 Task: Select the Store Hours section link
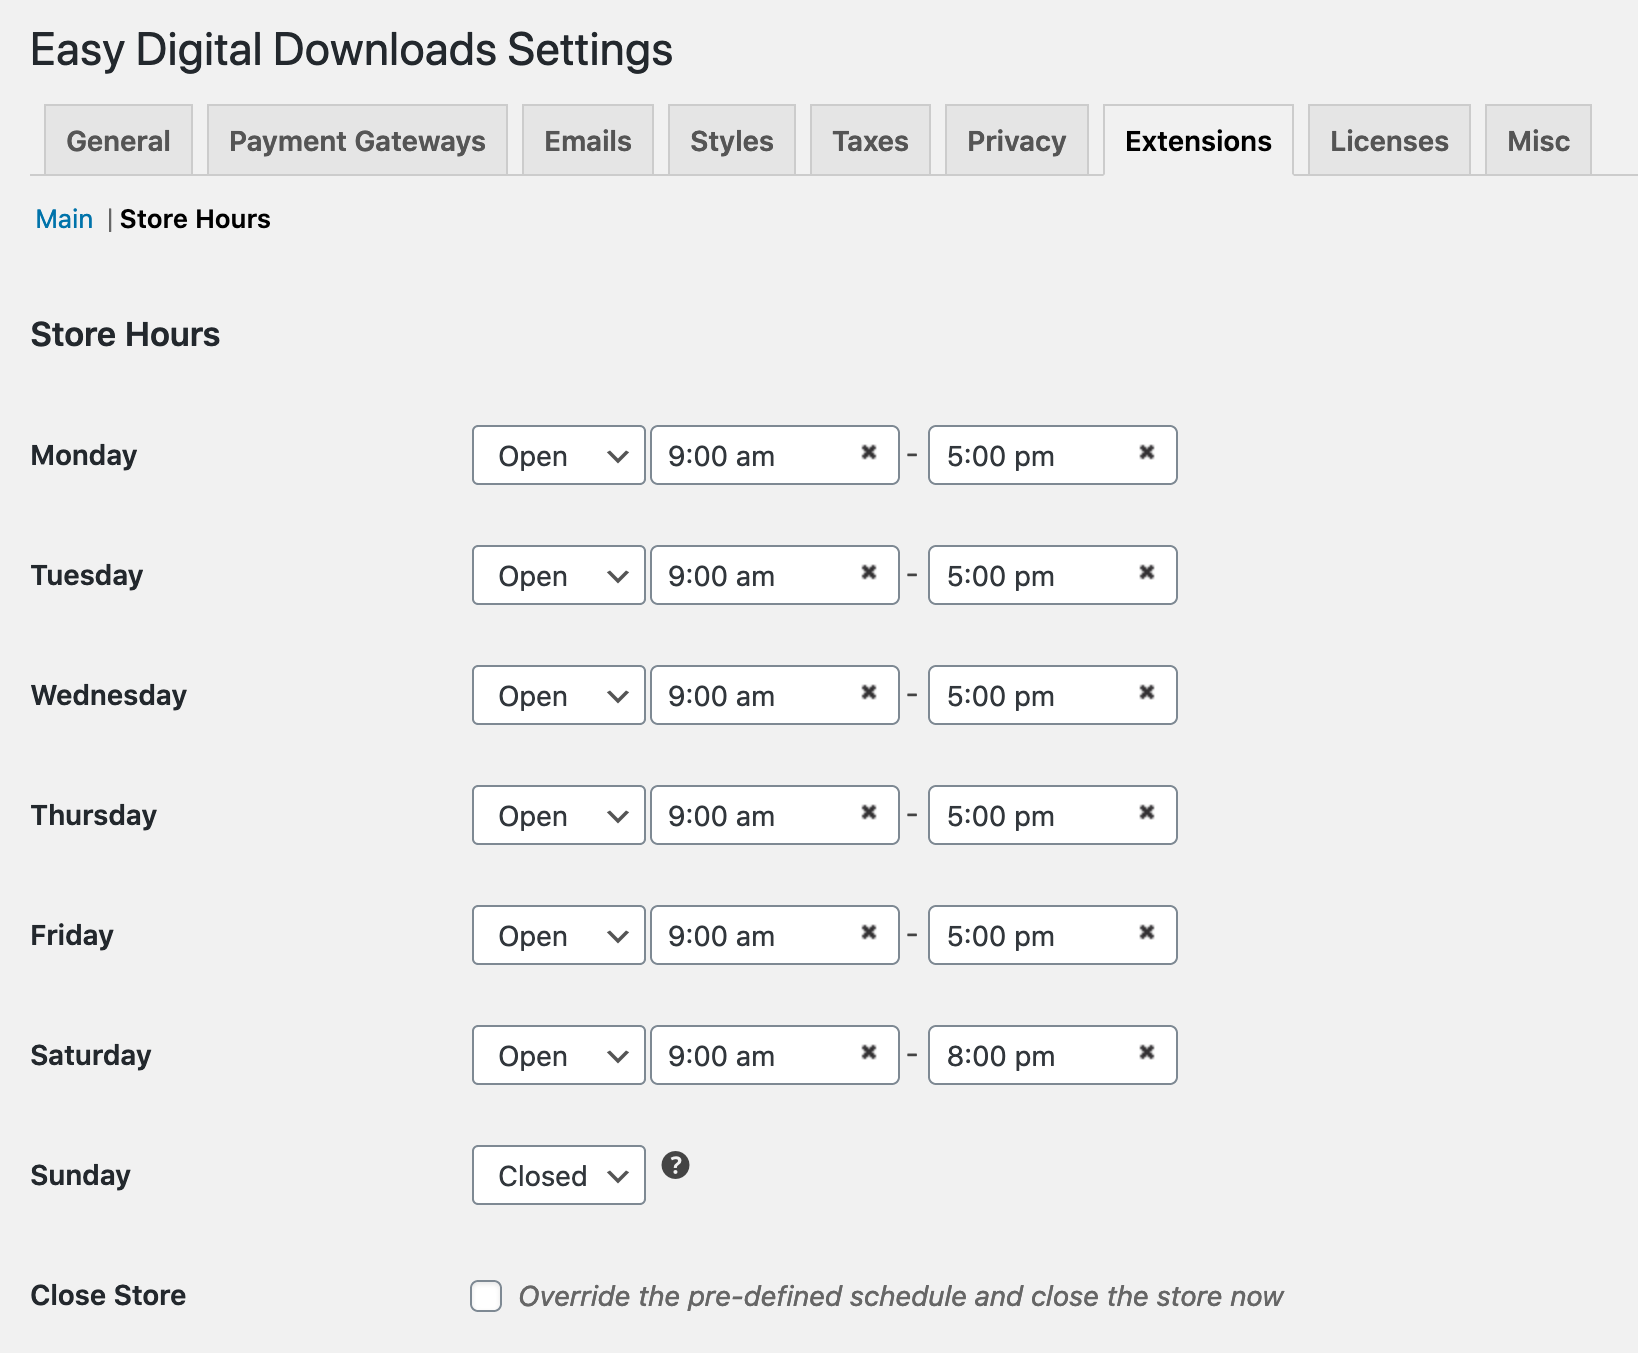tap(195, 219)
